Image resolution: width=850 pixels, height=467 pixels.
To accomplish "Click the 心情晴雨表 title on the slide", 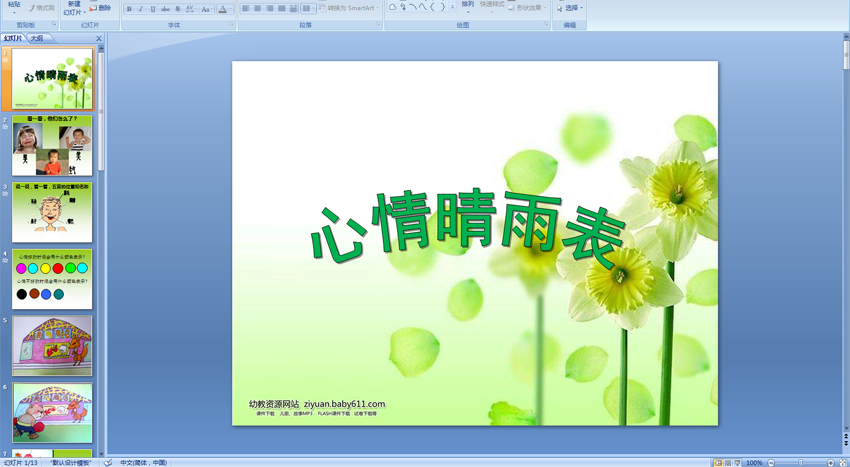I will (468, 229).
